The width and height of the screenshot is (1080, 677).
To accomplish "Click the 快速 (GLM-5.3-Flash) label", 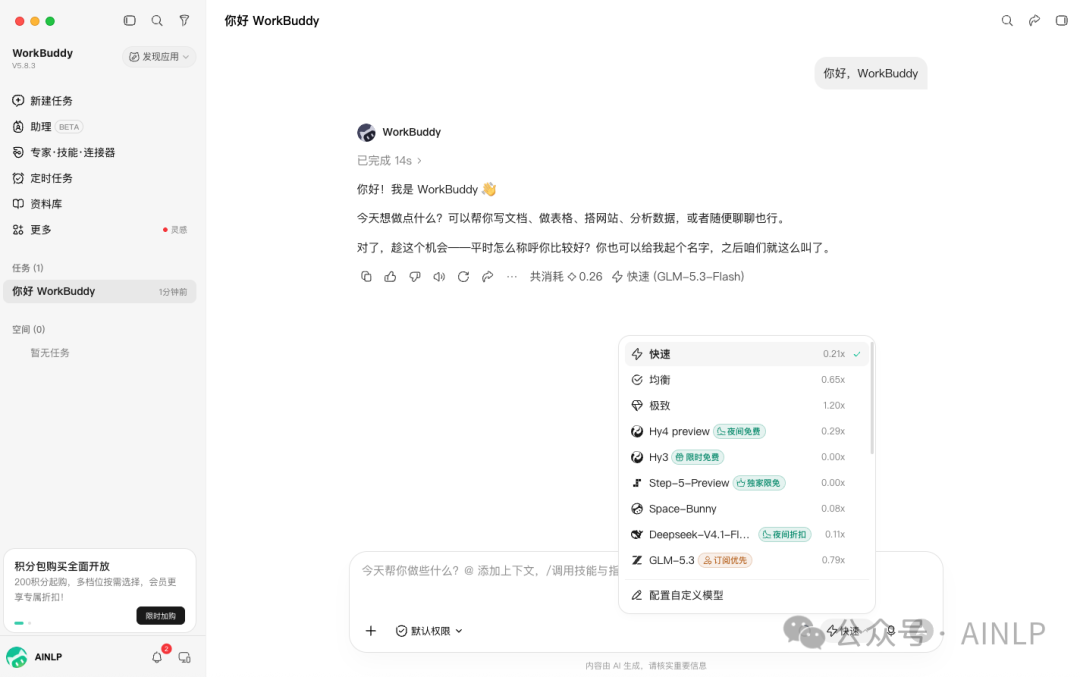I will pyautogui.click(x=678, y=276).
